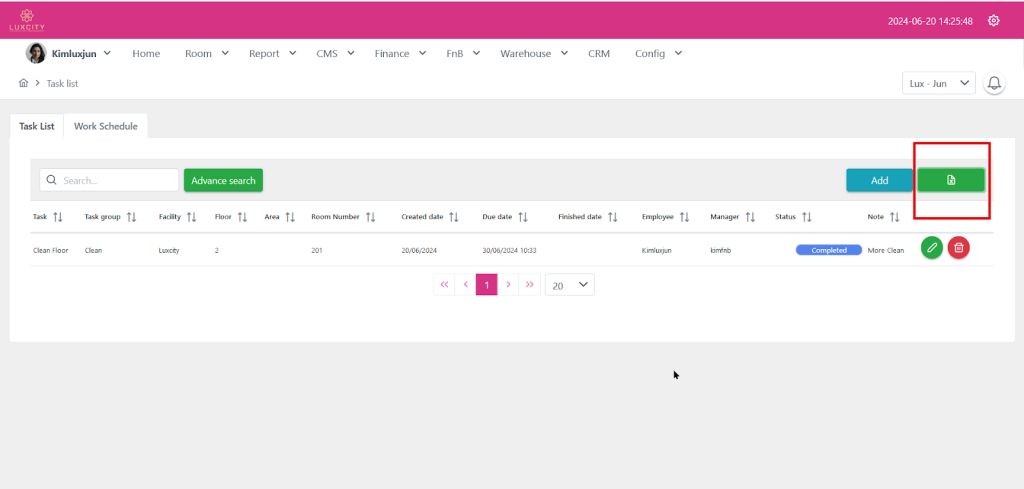1024x489 pixels.
Task: Open the page size 20 dropdown
Action: pyautogui.click(x=570, y=285)
